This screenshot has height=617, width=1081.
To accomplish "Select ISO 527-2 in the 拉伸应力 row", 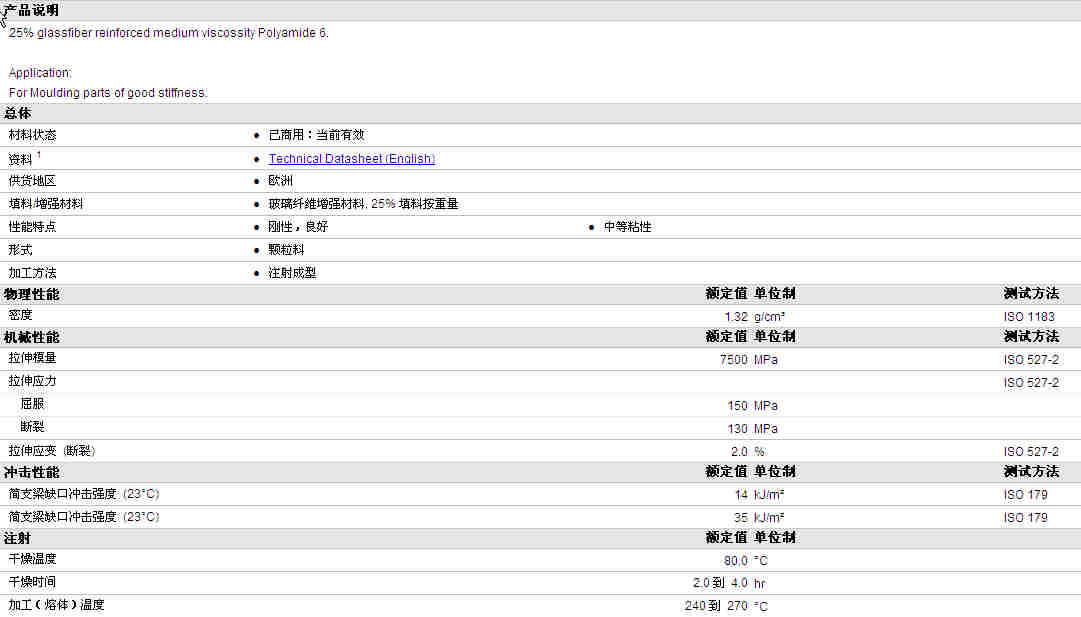I will coord(1031,383).
